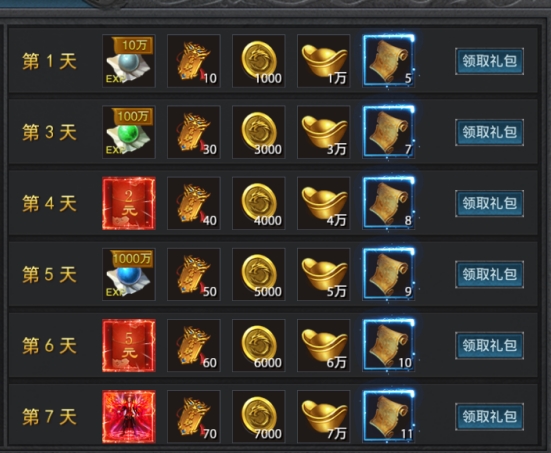Click the golden token icon labeled 40

pyautogui.click(x=194, y=203)
